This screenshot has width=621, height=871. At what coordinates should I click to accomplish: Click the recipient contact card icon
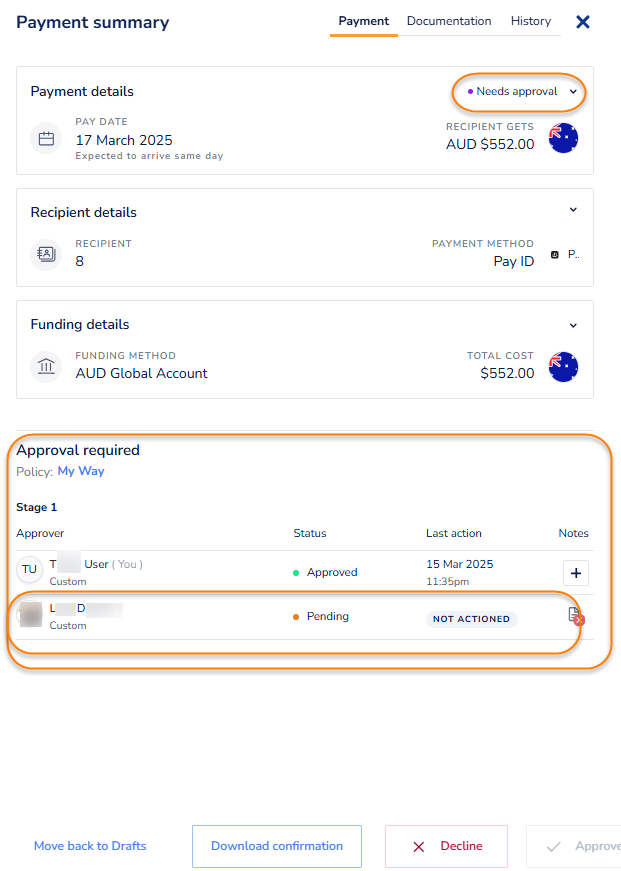click(x=46, y=254)
